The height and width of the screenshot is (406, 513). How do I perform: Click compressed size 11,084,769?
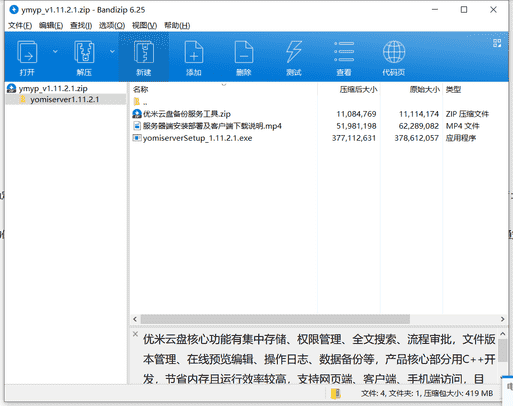356,114
